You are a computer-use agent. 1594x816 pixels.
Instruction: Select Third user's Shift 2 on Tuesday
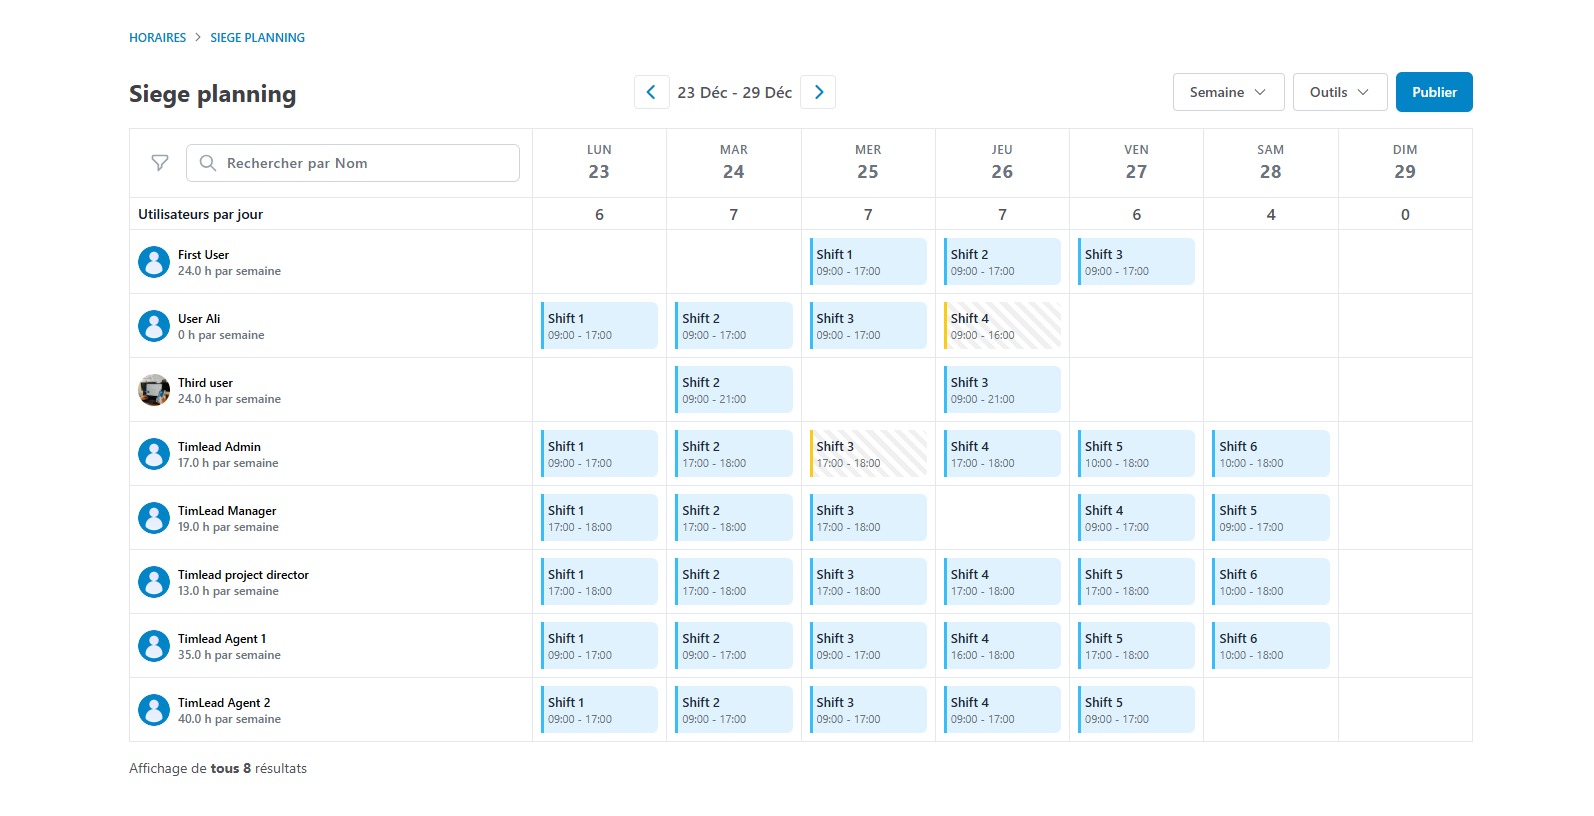734,390
